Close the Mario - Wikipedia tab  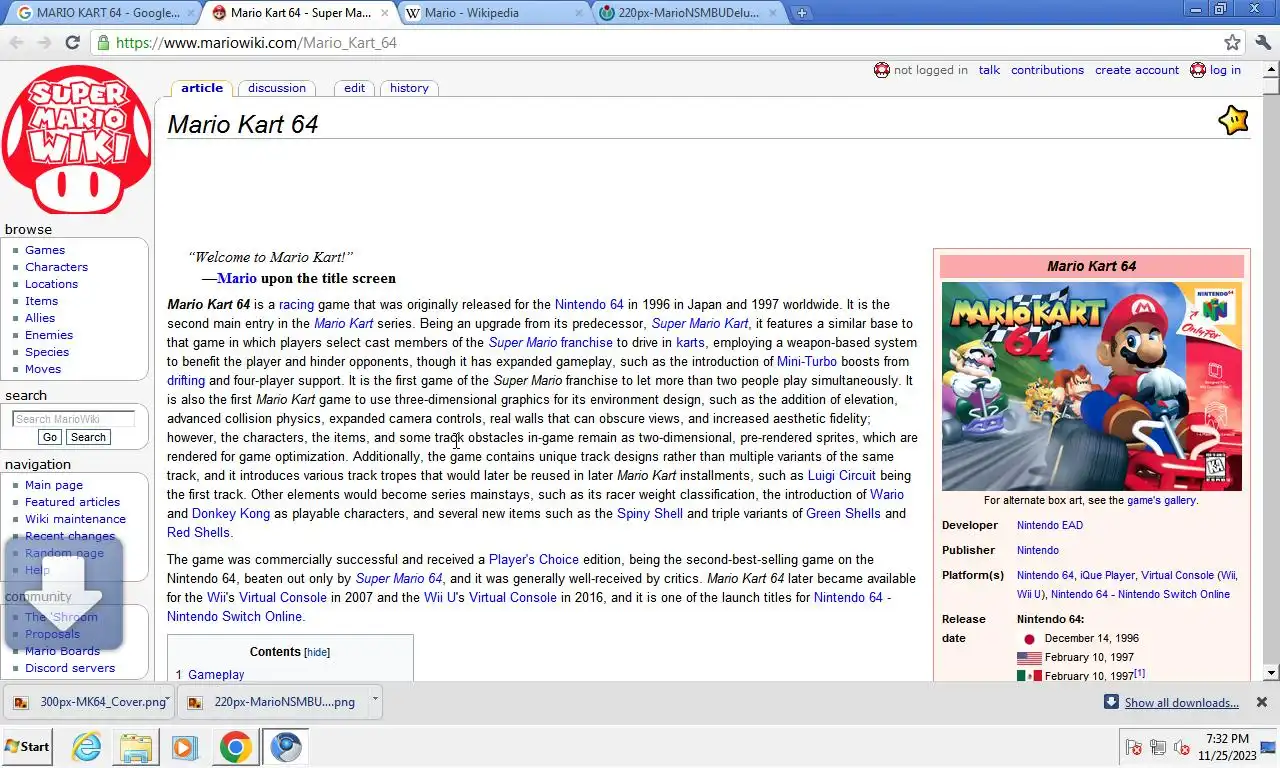coord(578,13)
